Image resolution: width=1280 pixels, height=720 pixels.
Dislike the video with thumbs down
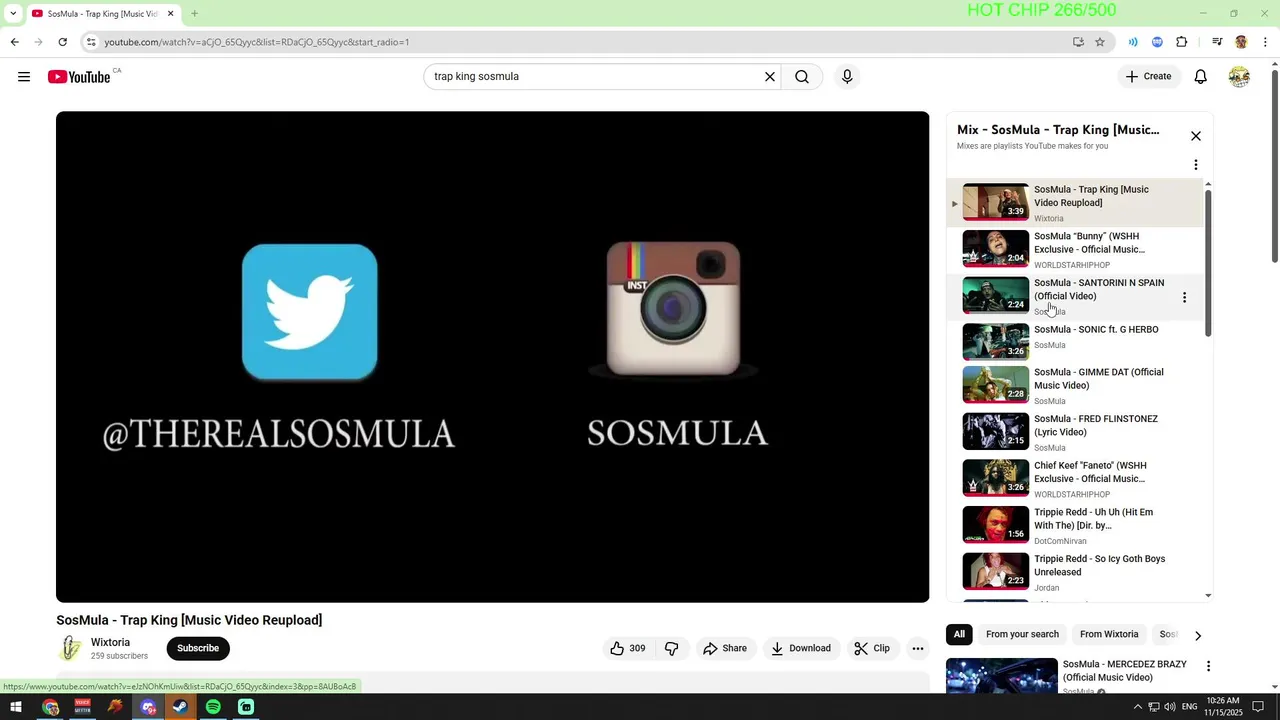pyautogui.click(x=672, y=648)
